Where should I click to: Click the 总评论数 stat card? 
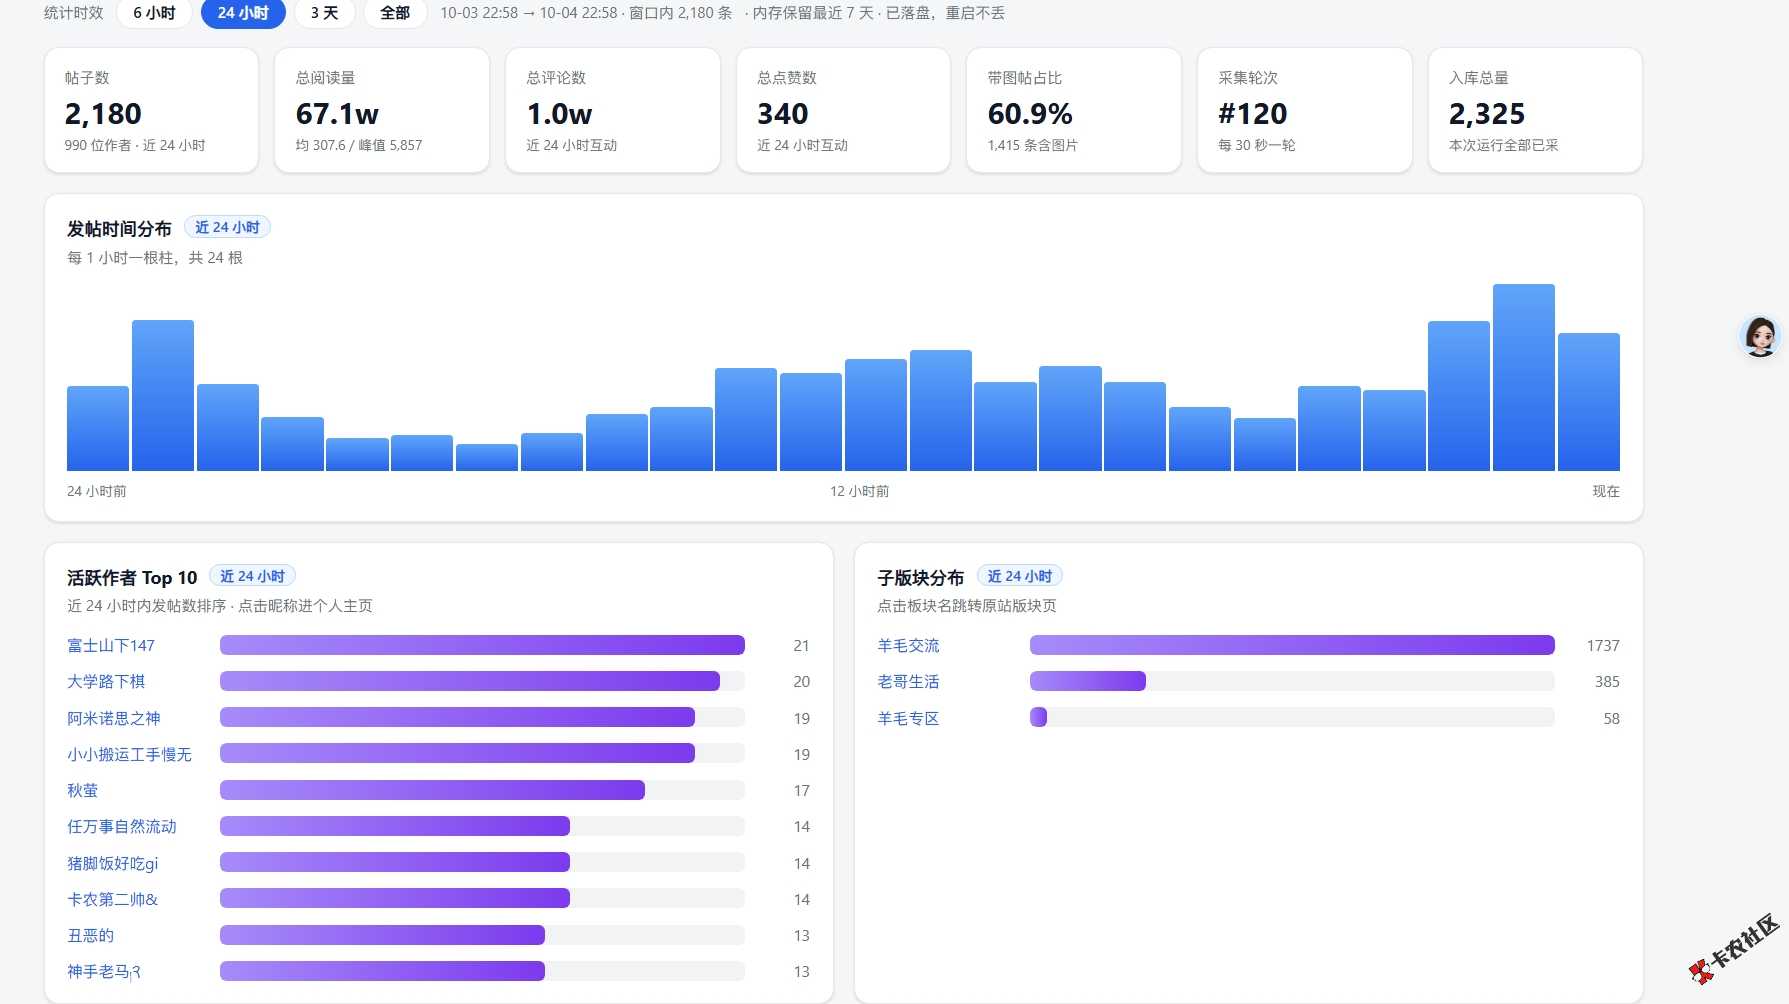(x=613, y=110)
